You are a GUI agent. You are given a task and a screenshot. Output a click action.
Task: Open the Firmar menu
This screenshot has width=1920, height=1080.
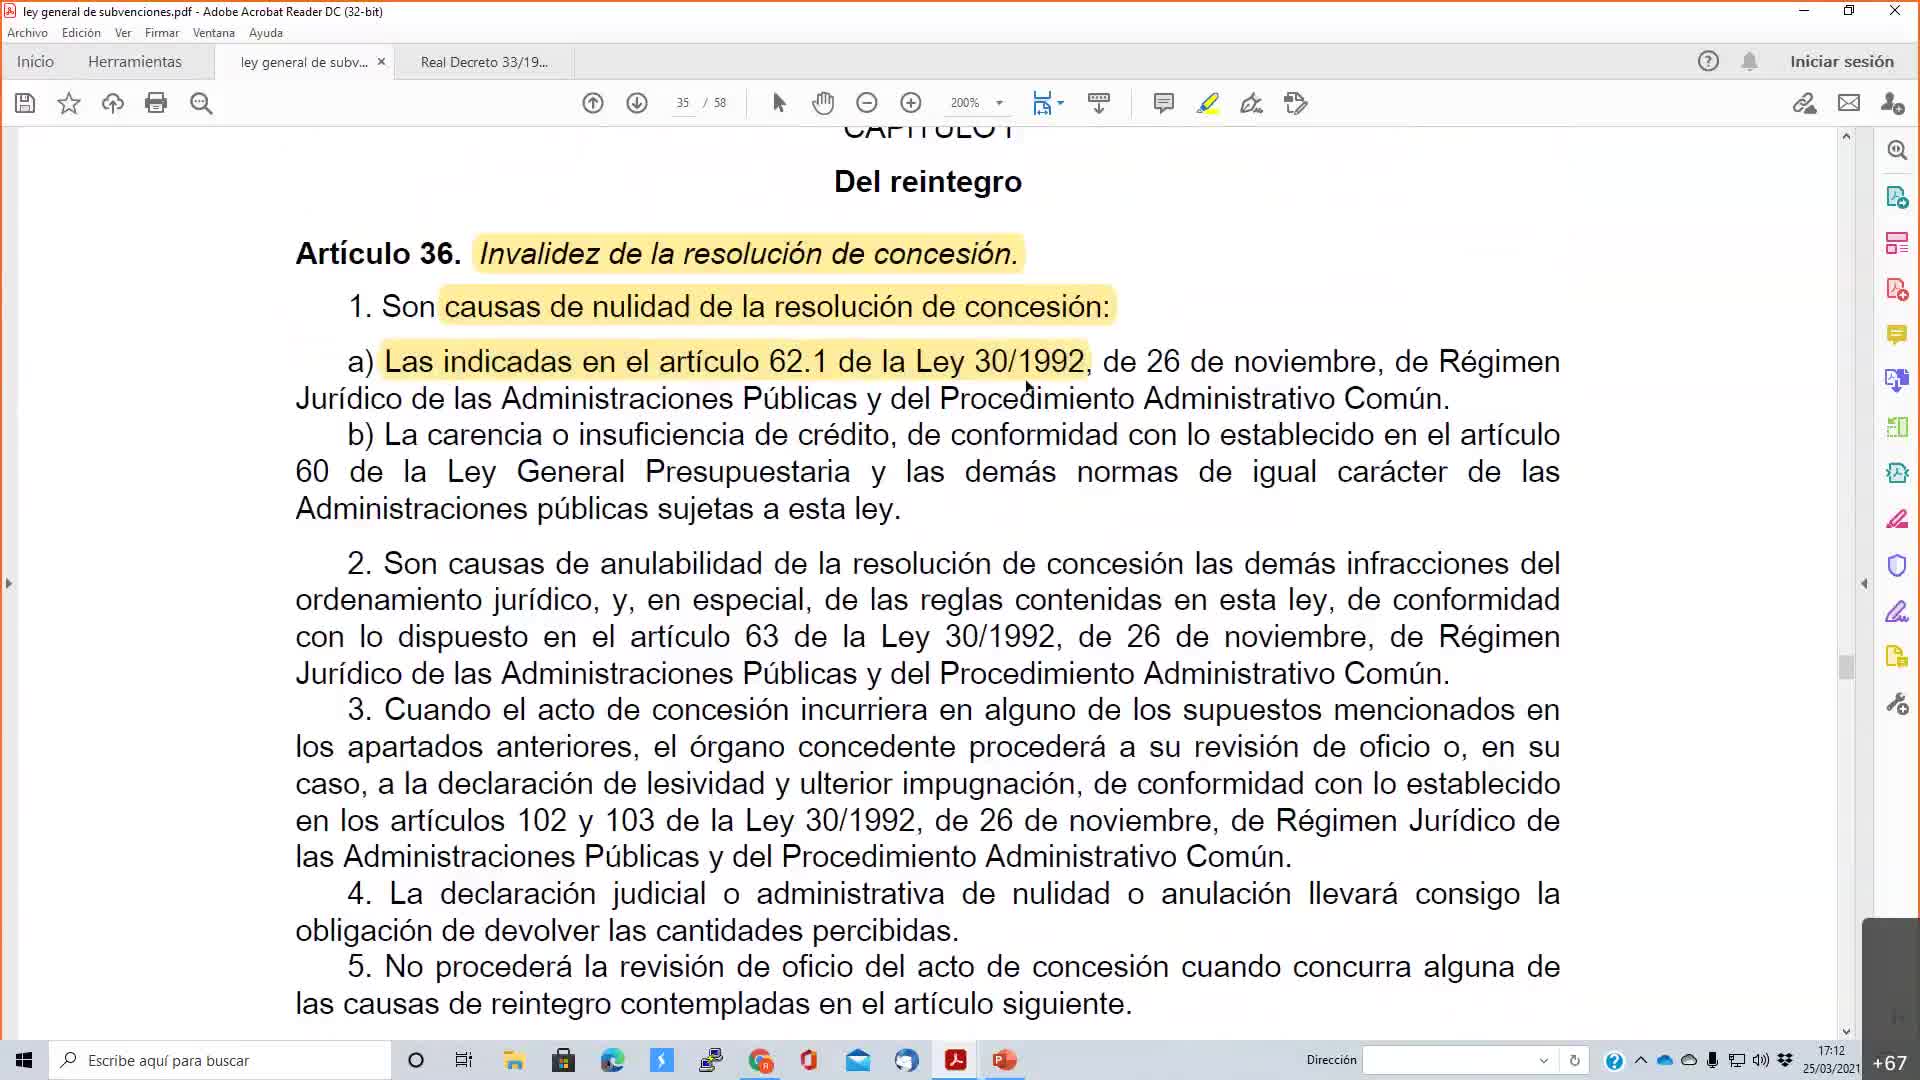coord(162,33)
